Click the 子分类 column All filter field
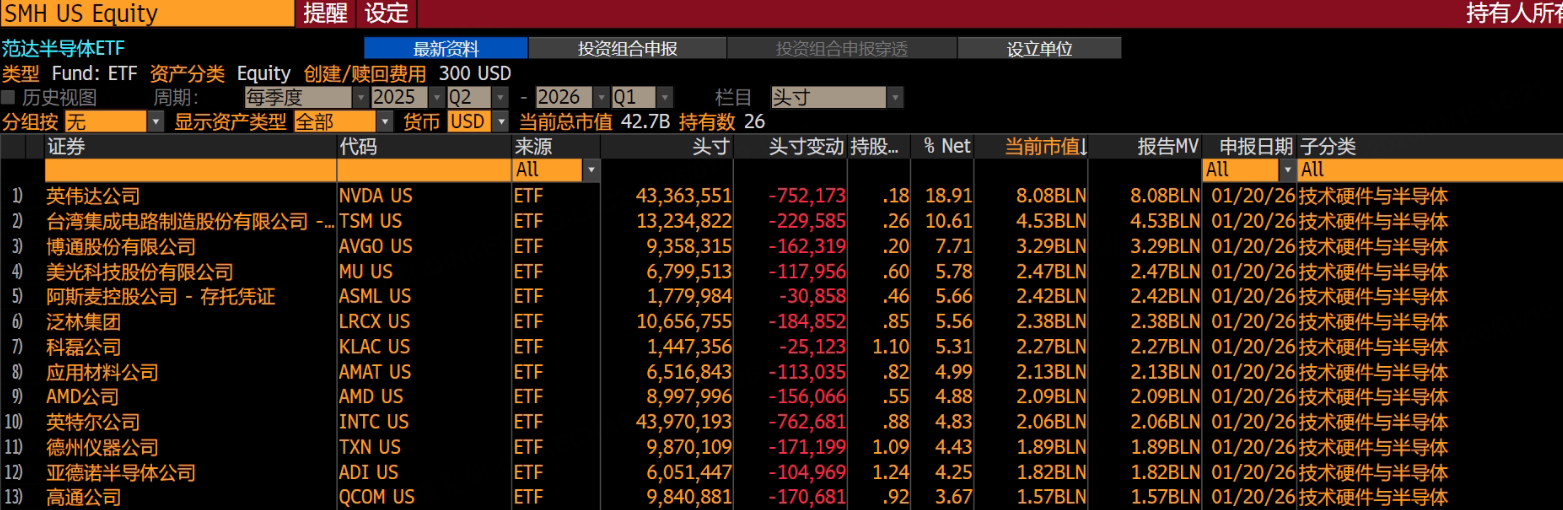 tap(1430, 170)
